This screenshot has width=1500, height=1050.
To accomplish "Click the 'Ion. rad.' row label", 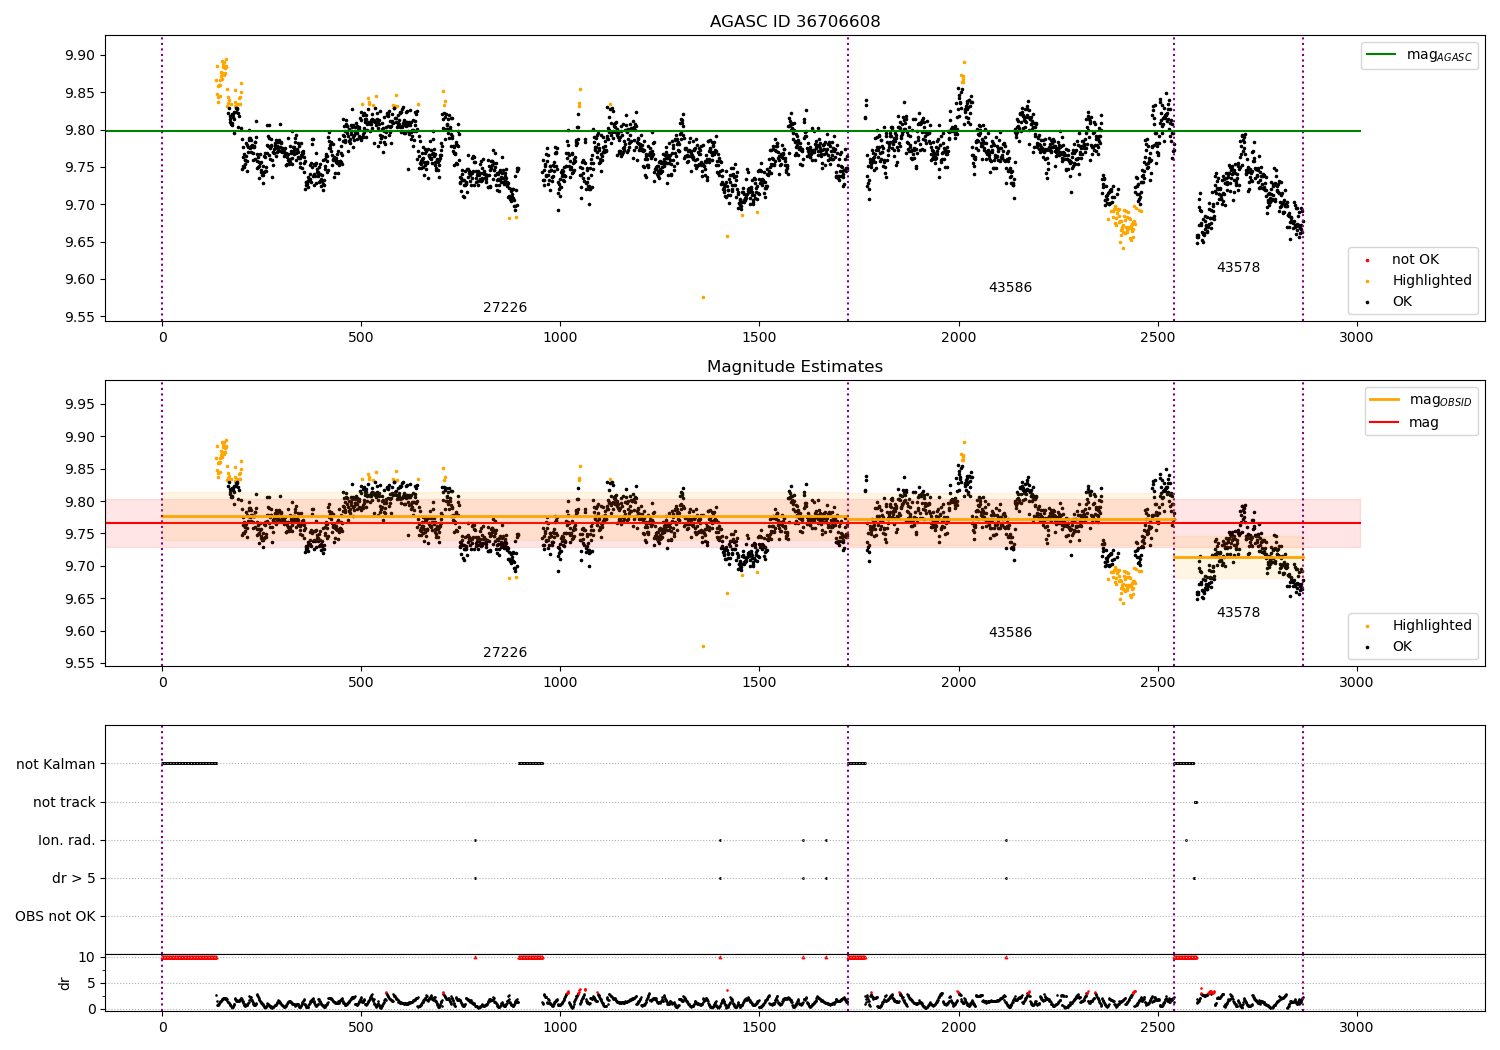I will tap(67, 841).
